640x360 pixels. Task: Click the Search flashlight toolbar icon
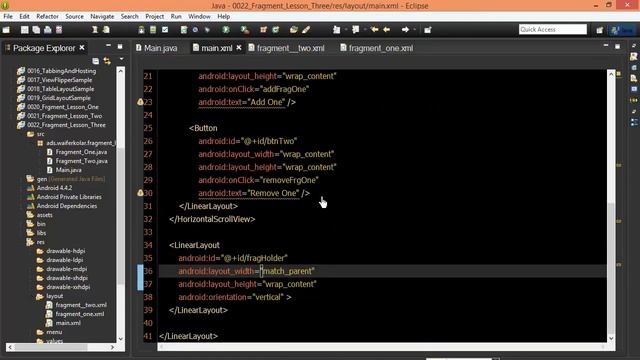[306, 30]
